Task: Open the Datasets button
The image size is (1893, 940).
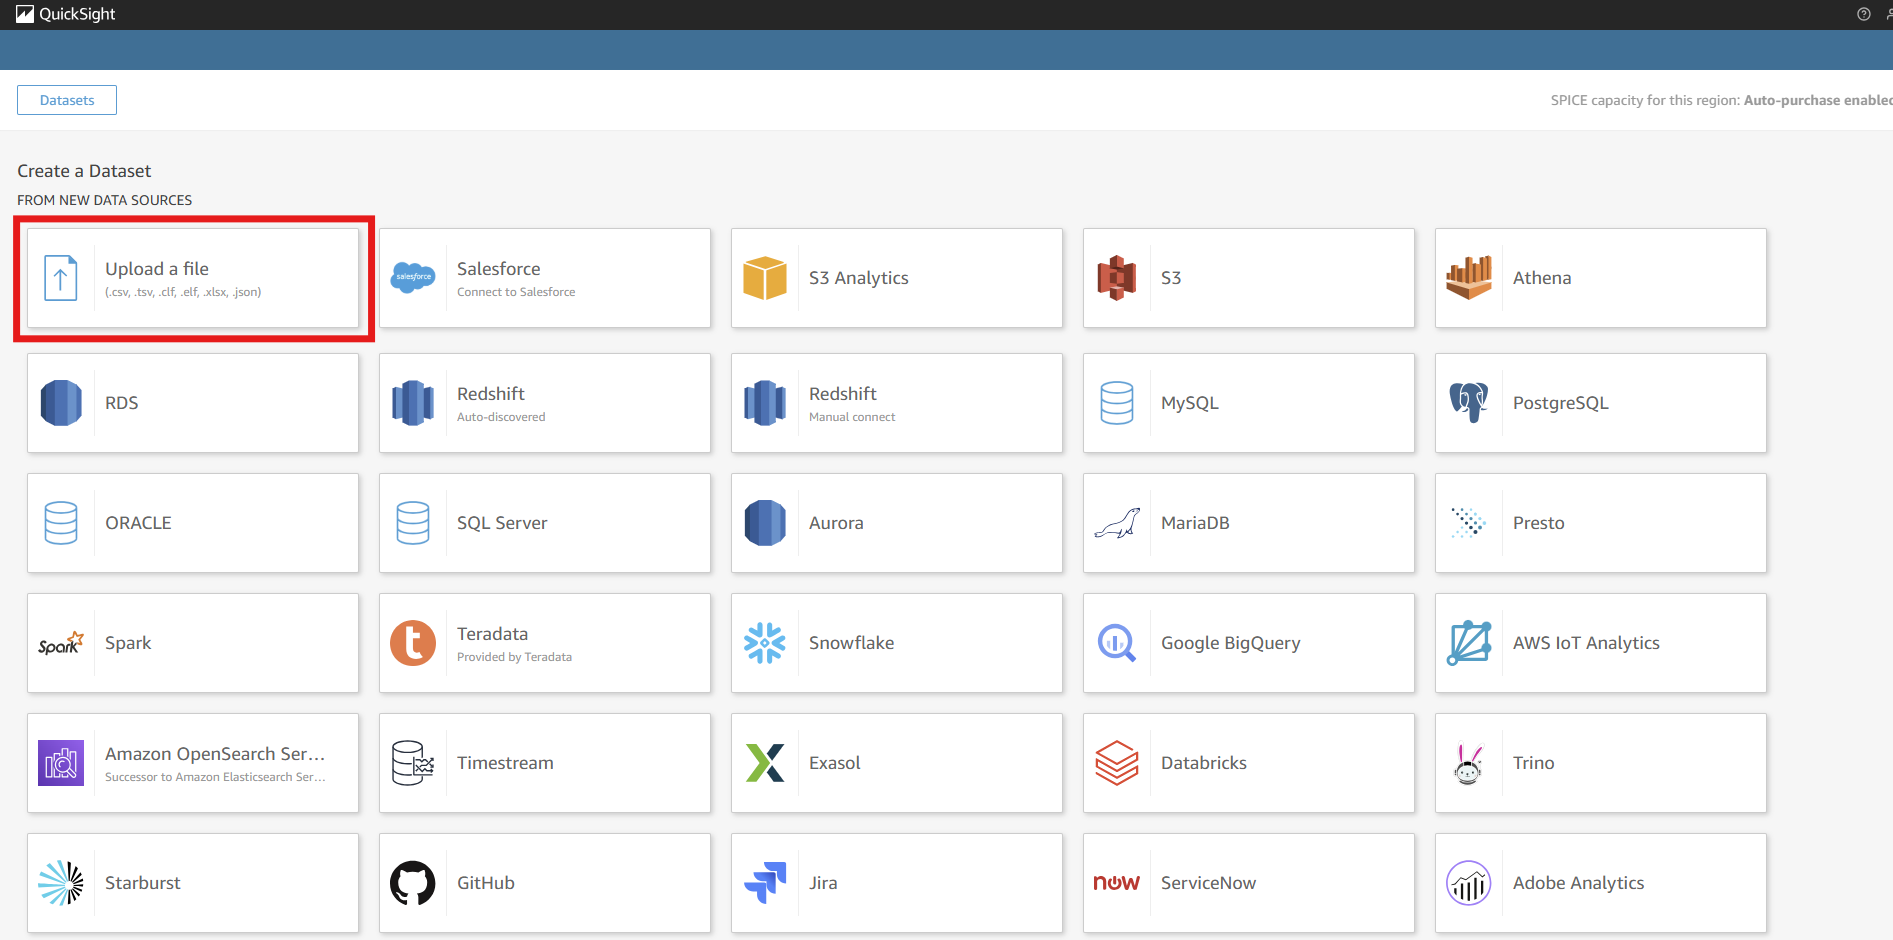Action: [67, 100]
